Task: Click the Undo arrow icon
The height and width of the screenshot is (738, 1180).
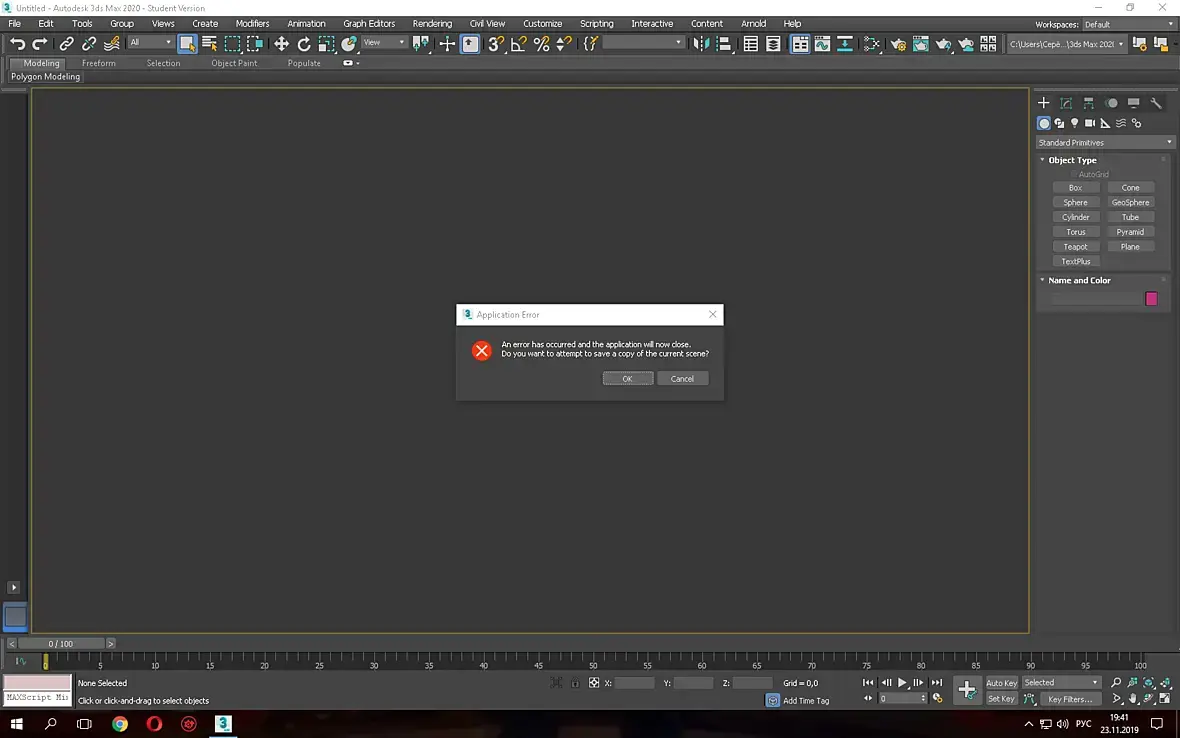Action: (x=17, y=44)
